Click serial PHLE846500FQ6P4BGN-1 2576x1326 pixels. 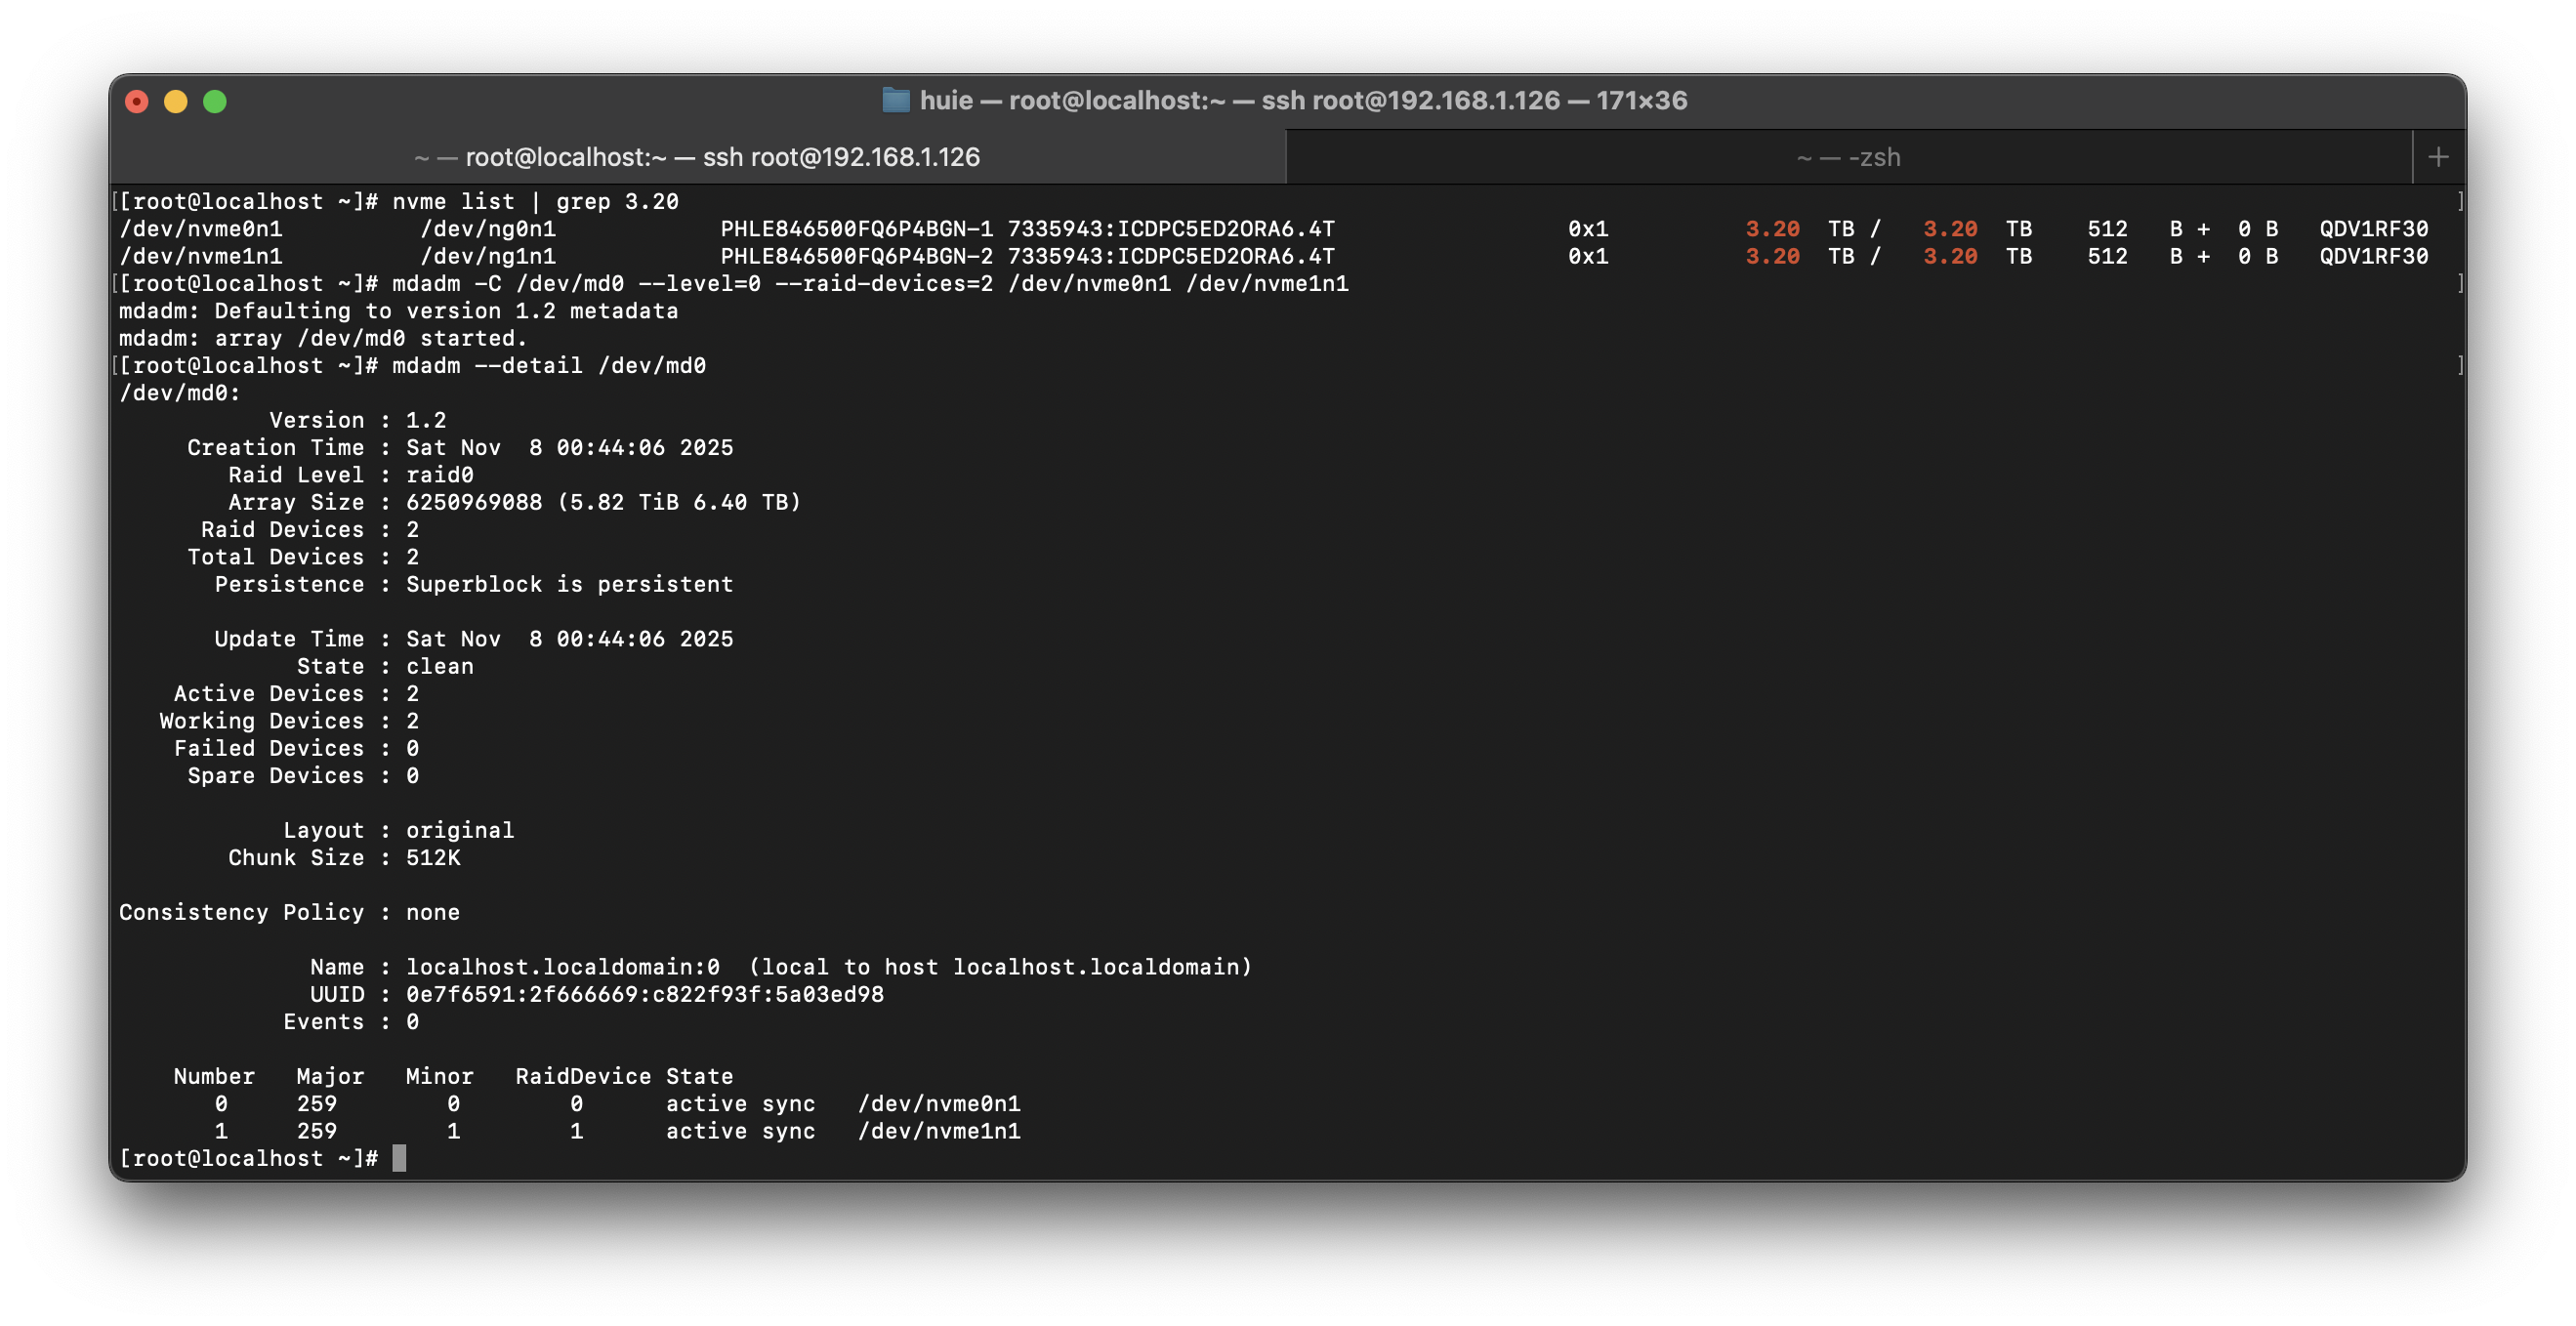[x=857, y=229]
